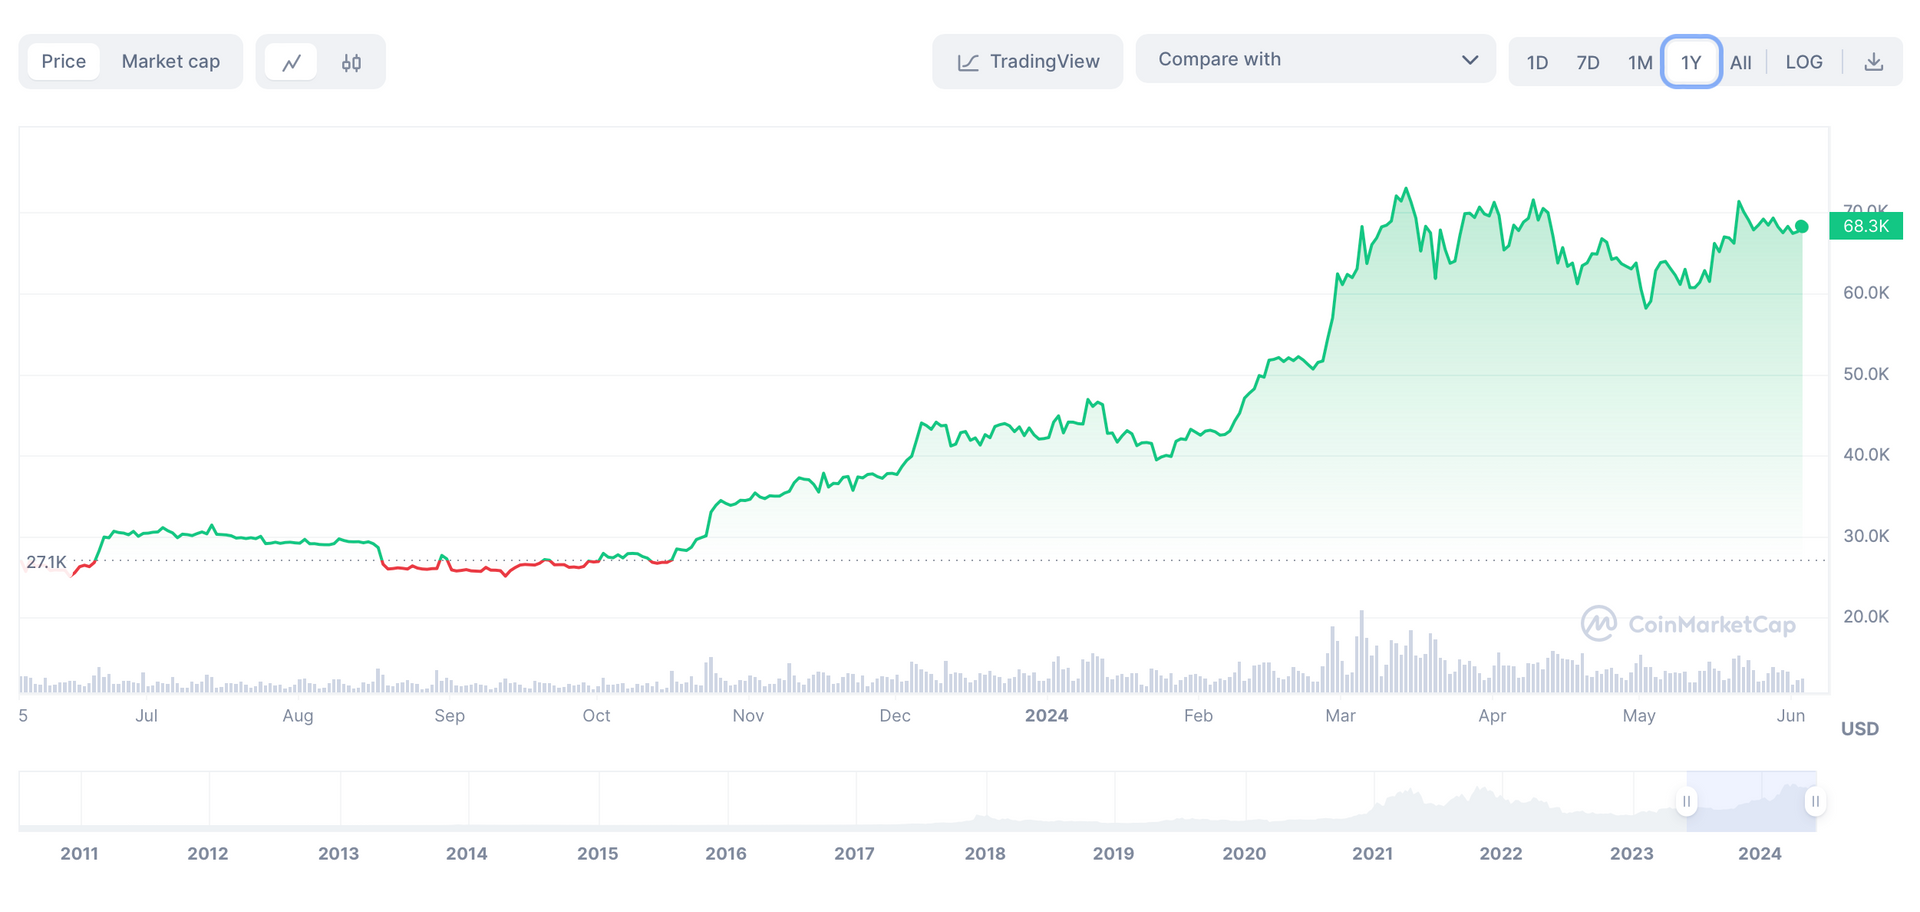The width and height of the screenshot is (1920, 912).
Task: Toggle to Market cap view
Action: [171, 61]
